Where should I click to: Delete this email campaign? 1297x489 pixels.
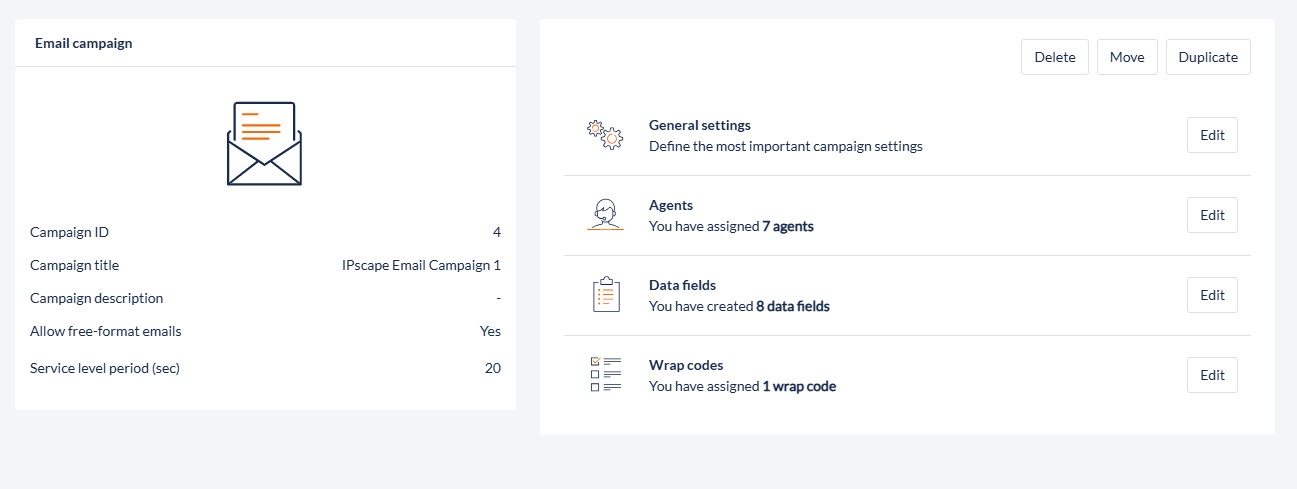coord(1054,57)
